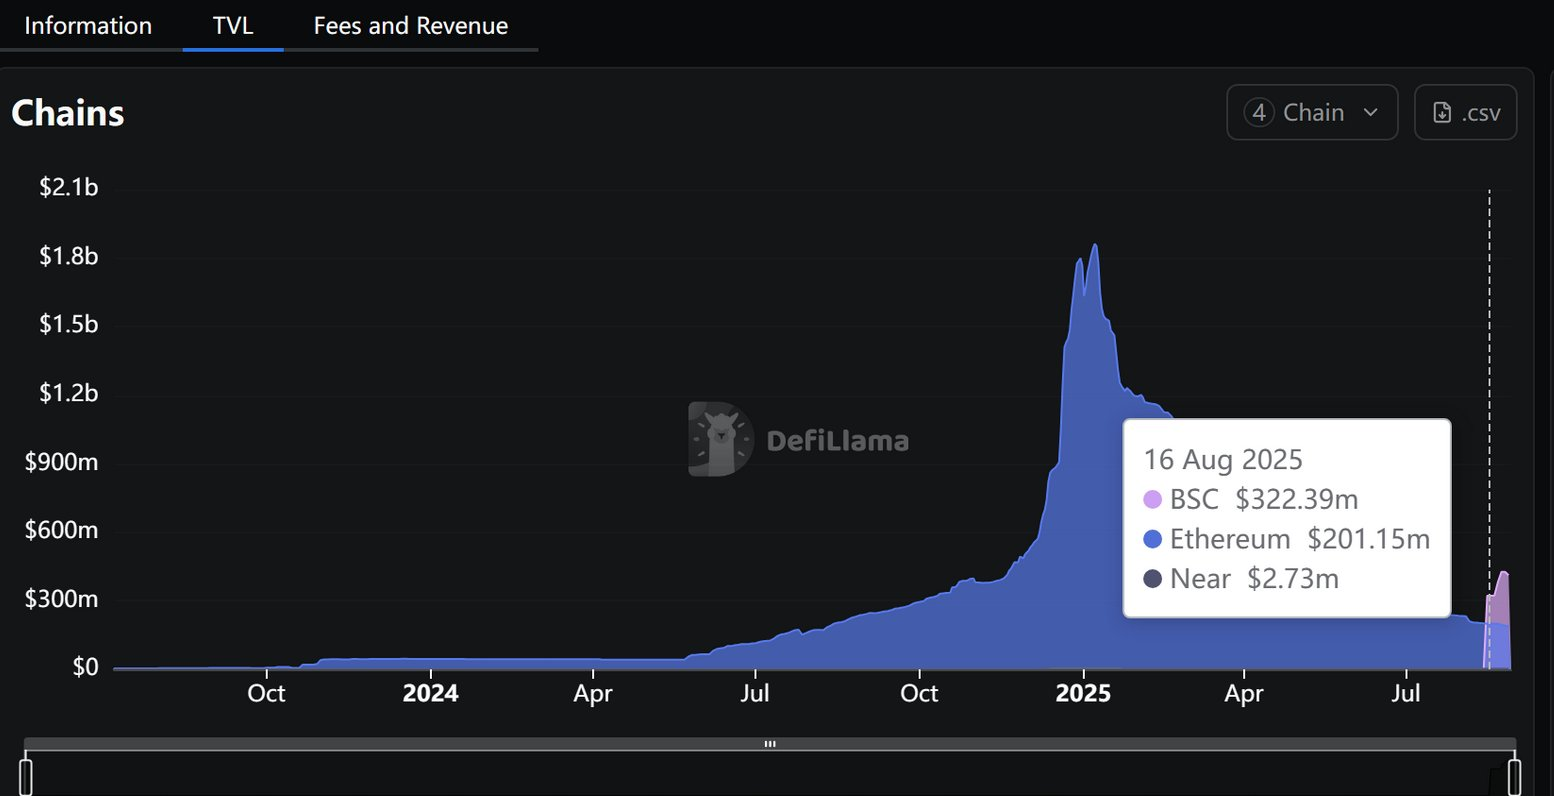The height and width of the screenshot is (796, 1554).
Task: Click the center grip of the range bar
Action: point(770,744)
